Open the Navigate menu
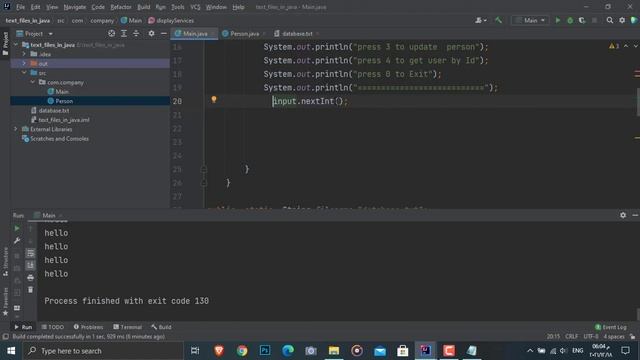Viewport: 640px width, 360px height. tap(75, 7)
